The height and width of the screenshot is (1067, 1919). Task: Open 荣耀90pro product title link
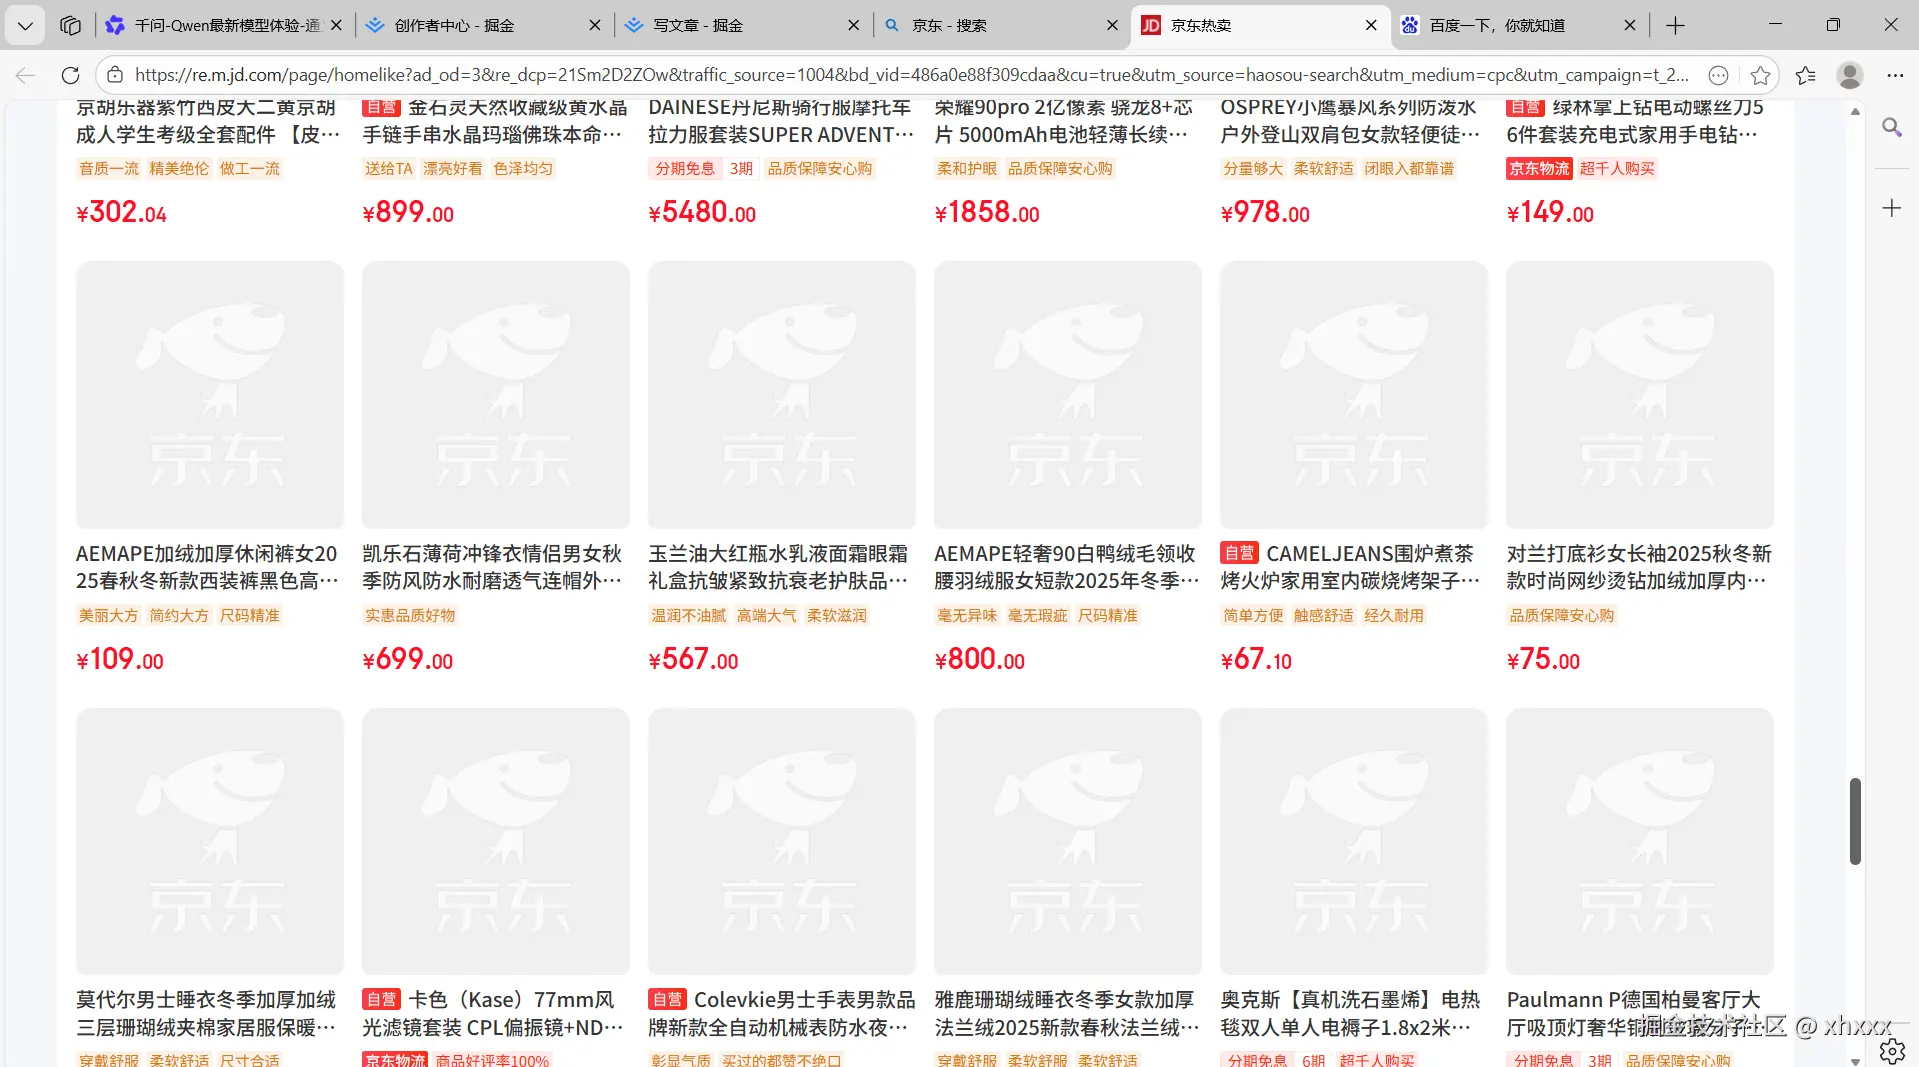click(1064, 121)
